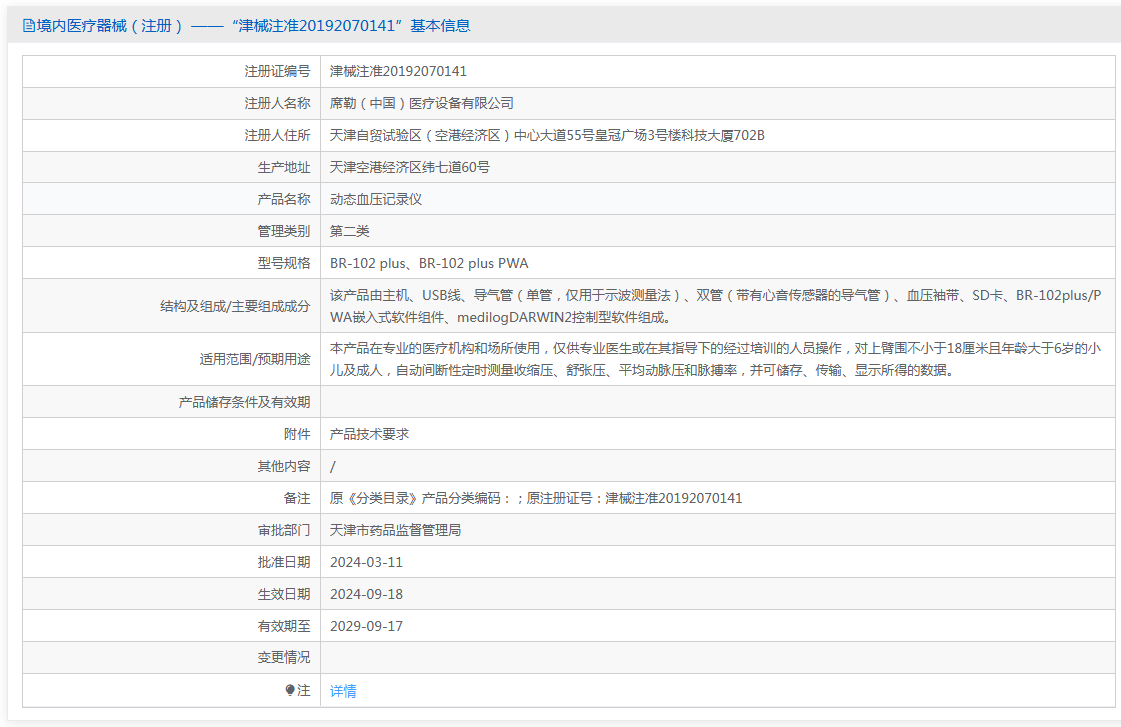Click the 适用范围/预期用途 label
This screenshot has width=1121, height=727.
255,359
